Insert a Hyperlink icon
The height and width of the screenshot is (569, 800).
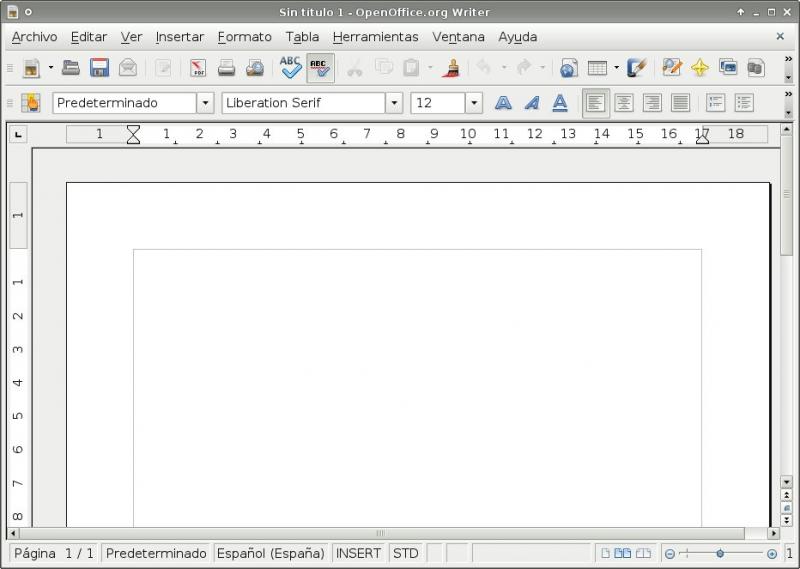pyautogui.click(x=568, y=68)
